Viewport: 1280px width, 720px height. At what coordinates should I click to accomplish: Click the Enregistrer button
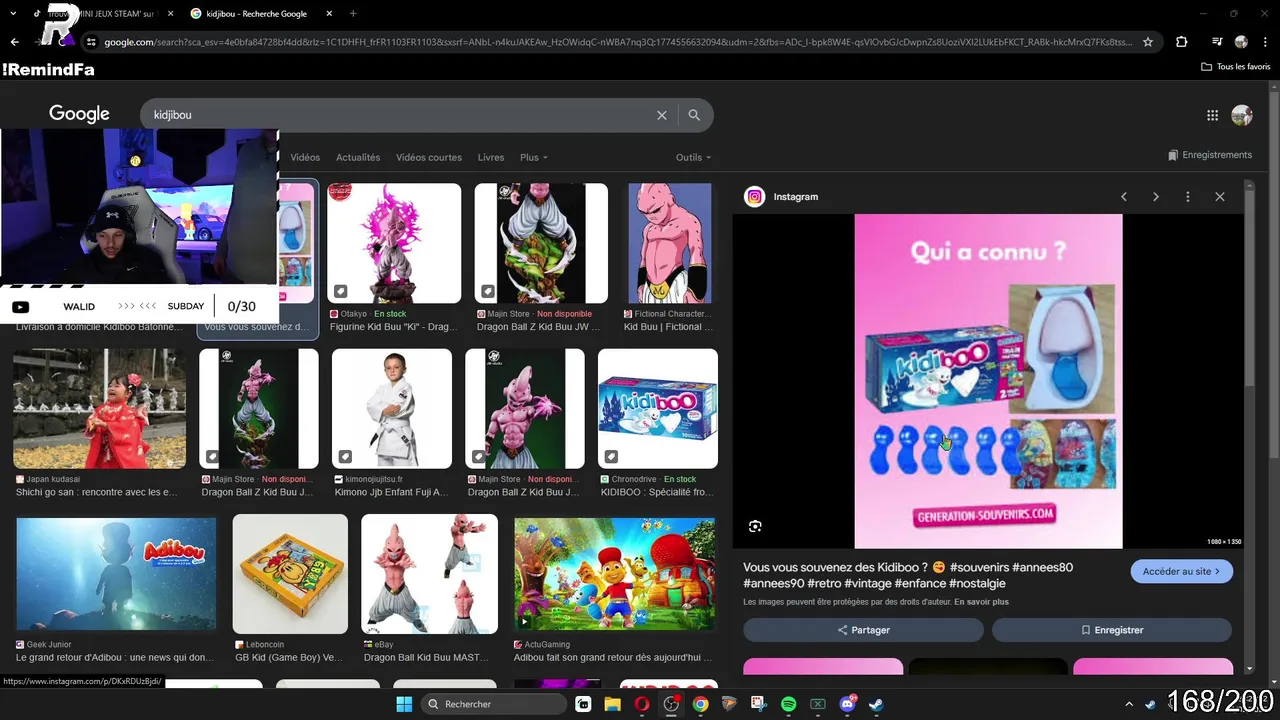pos(1112,630)
